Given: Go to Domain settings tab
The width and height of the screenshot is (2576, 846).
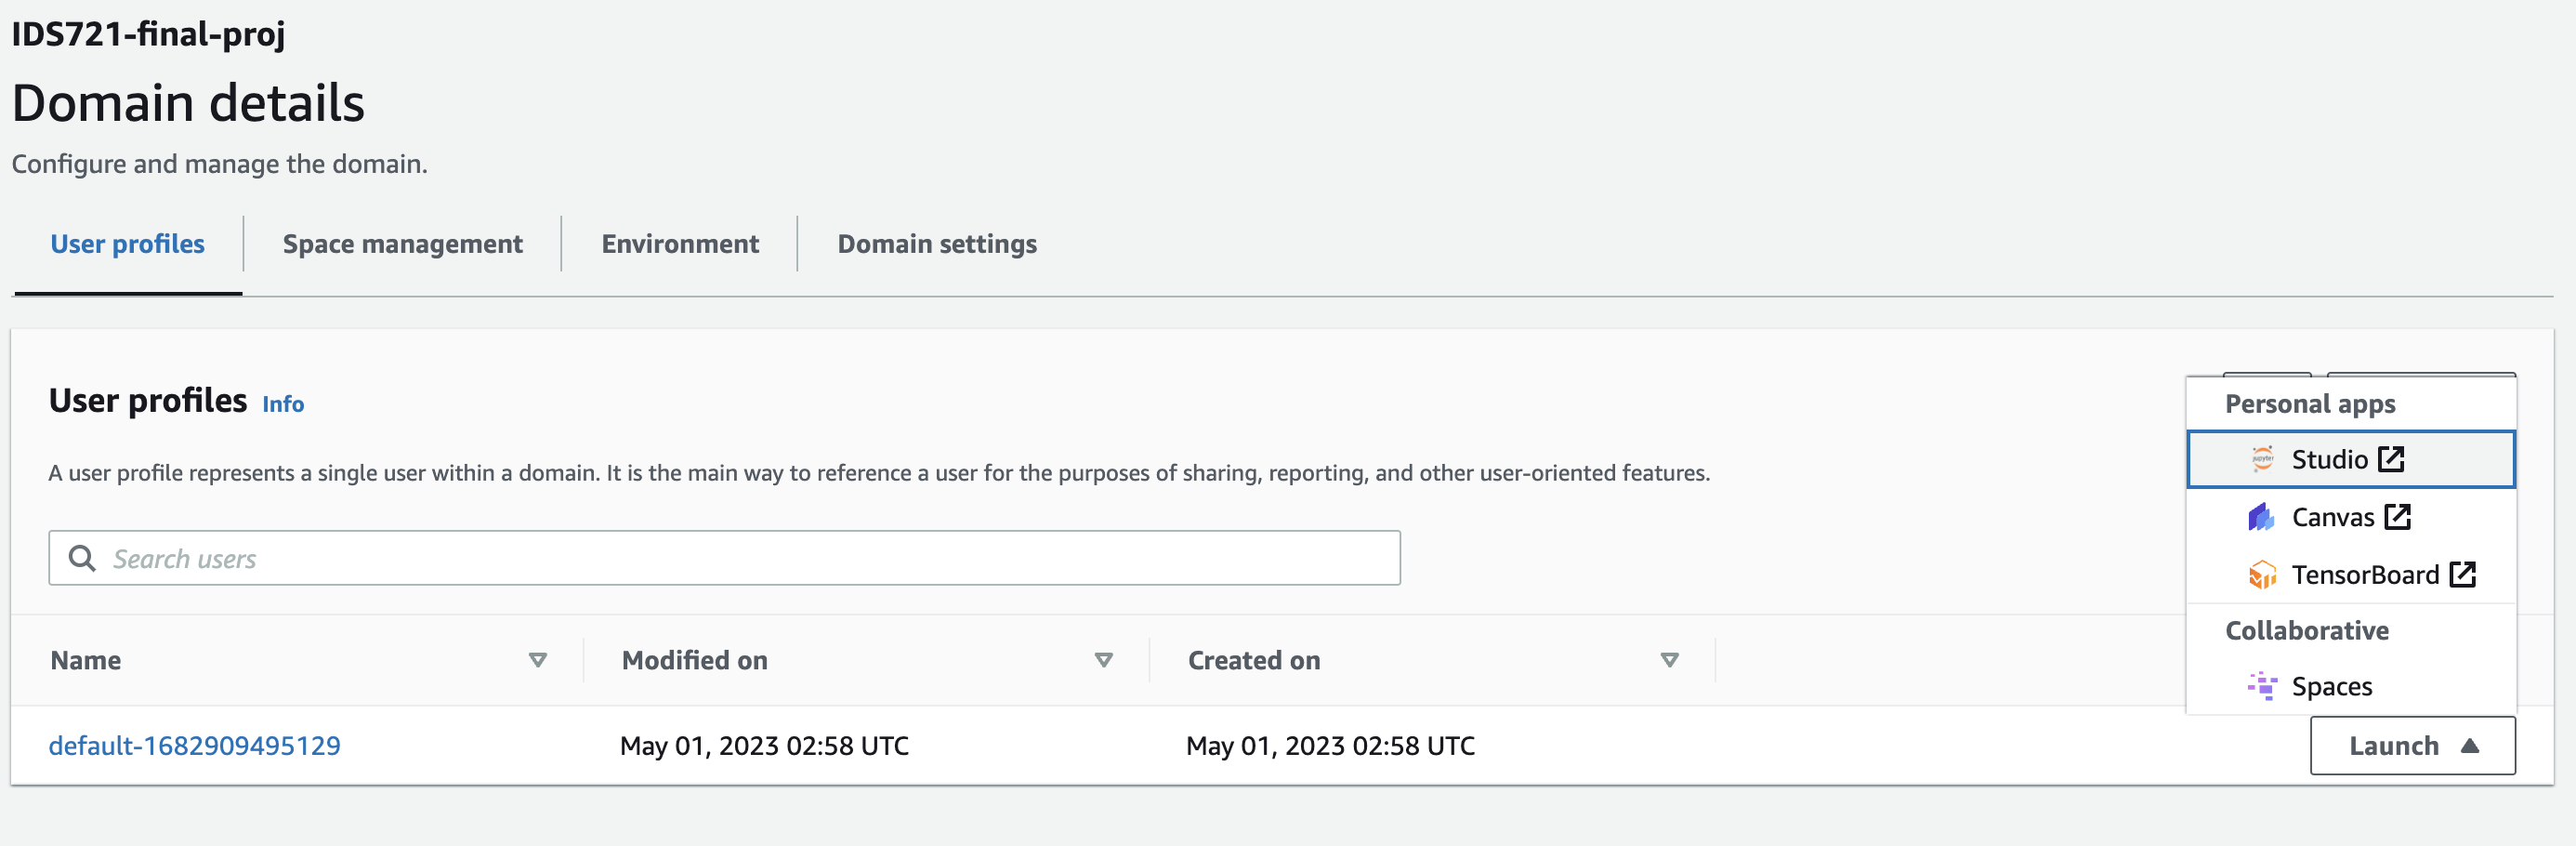Looking at the screenshot, I should tap(937, 244).
